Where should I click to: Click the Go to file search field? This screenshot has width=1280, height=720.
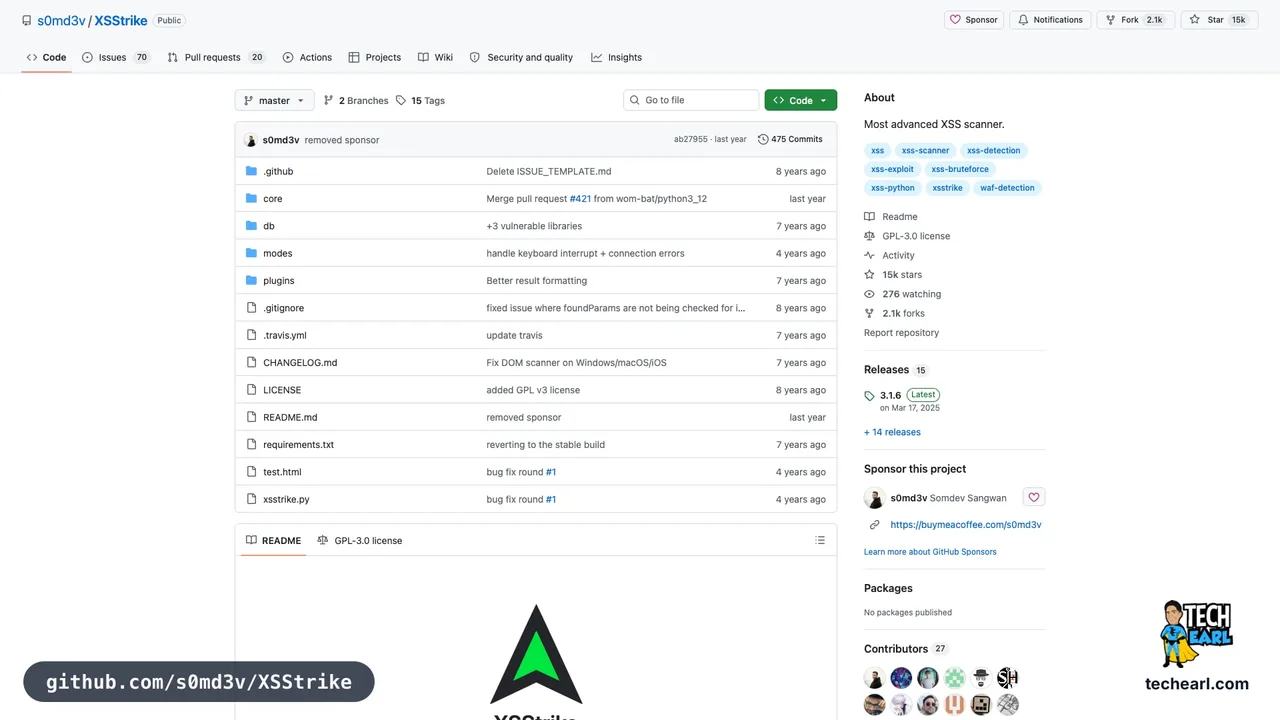point(691,100)
